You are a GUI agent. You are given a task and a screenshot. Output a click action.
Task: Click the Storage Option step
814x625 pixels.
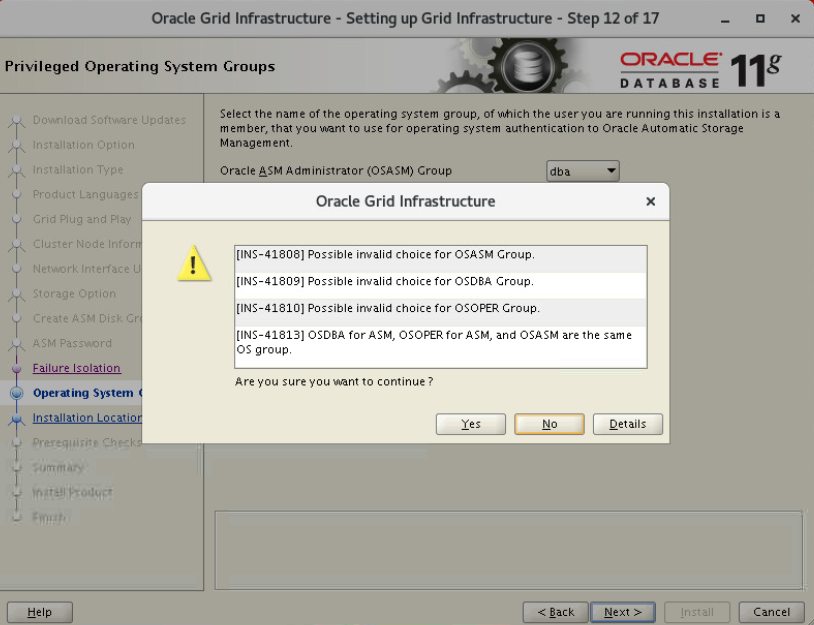(x=74, y=294)
